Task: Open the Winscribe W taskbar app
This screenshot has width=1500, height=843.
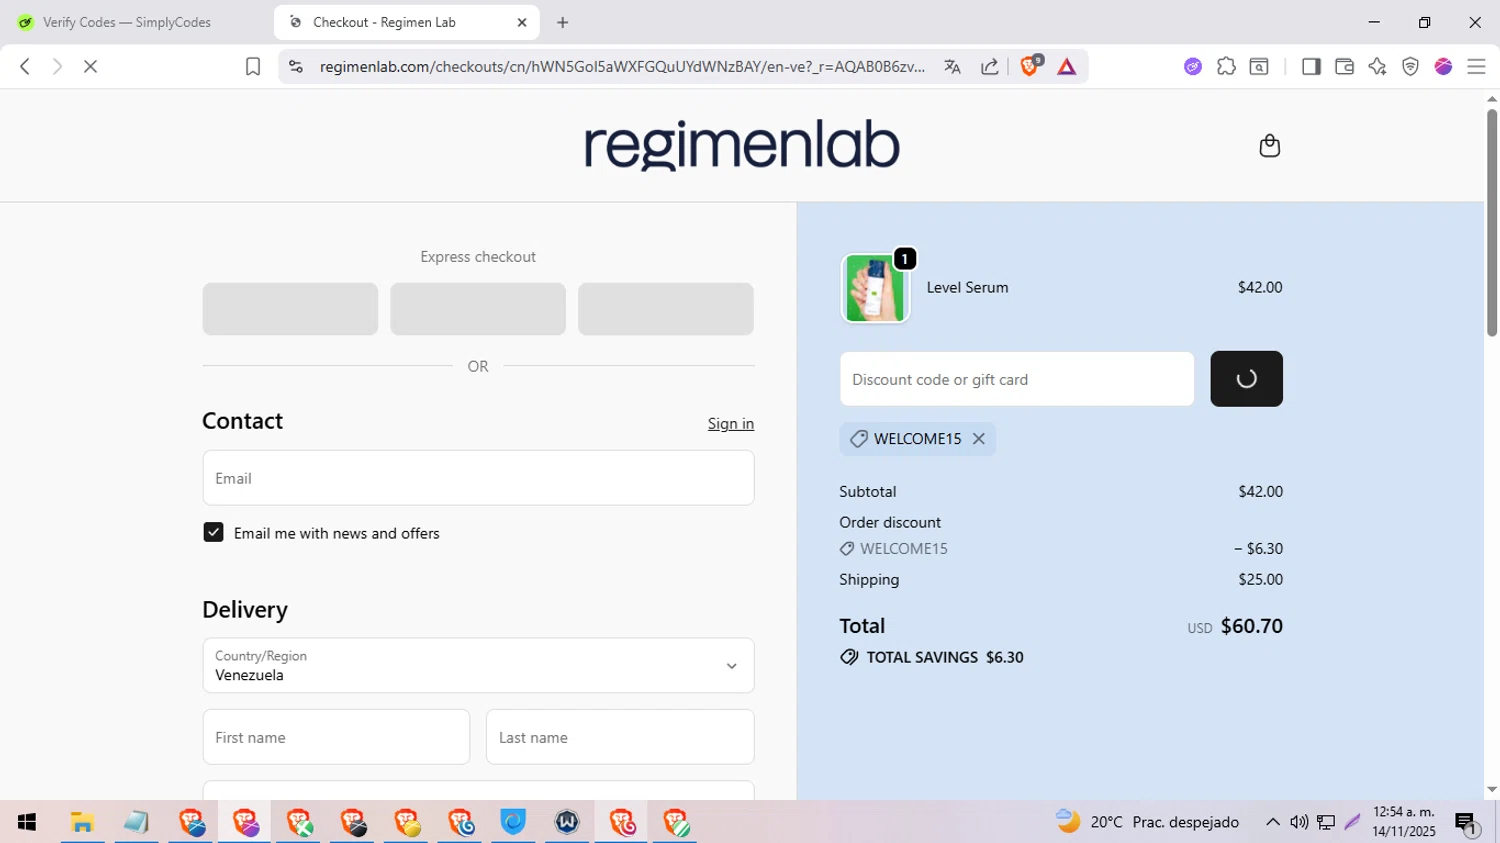Action: (x=567, y=822)
